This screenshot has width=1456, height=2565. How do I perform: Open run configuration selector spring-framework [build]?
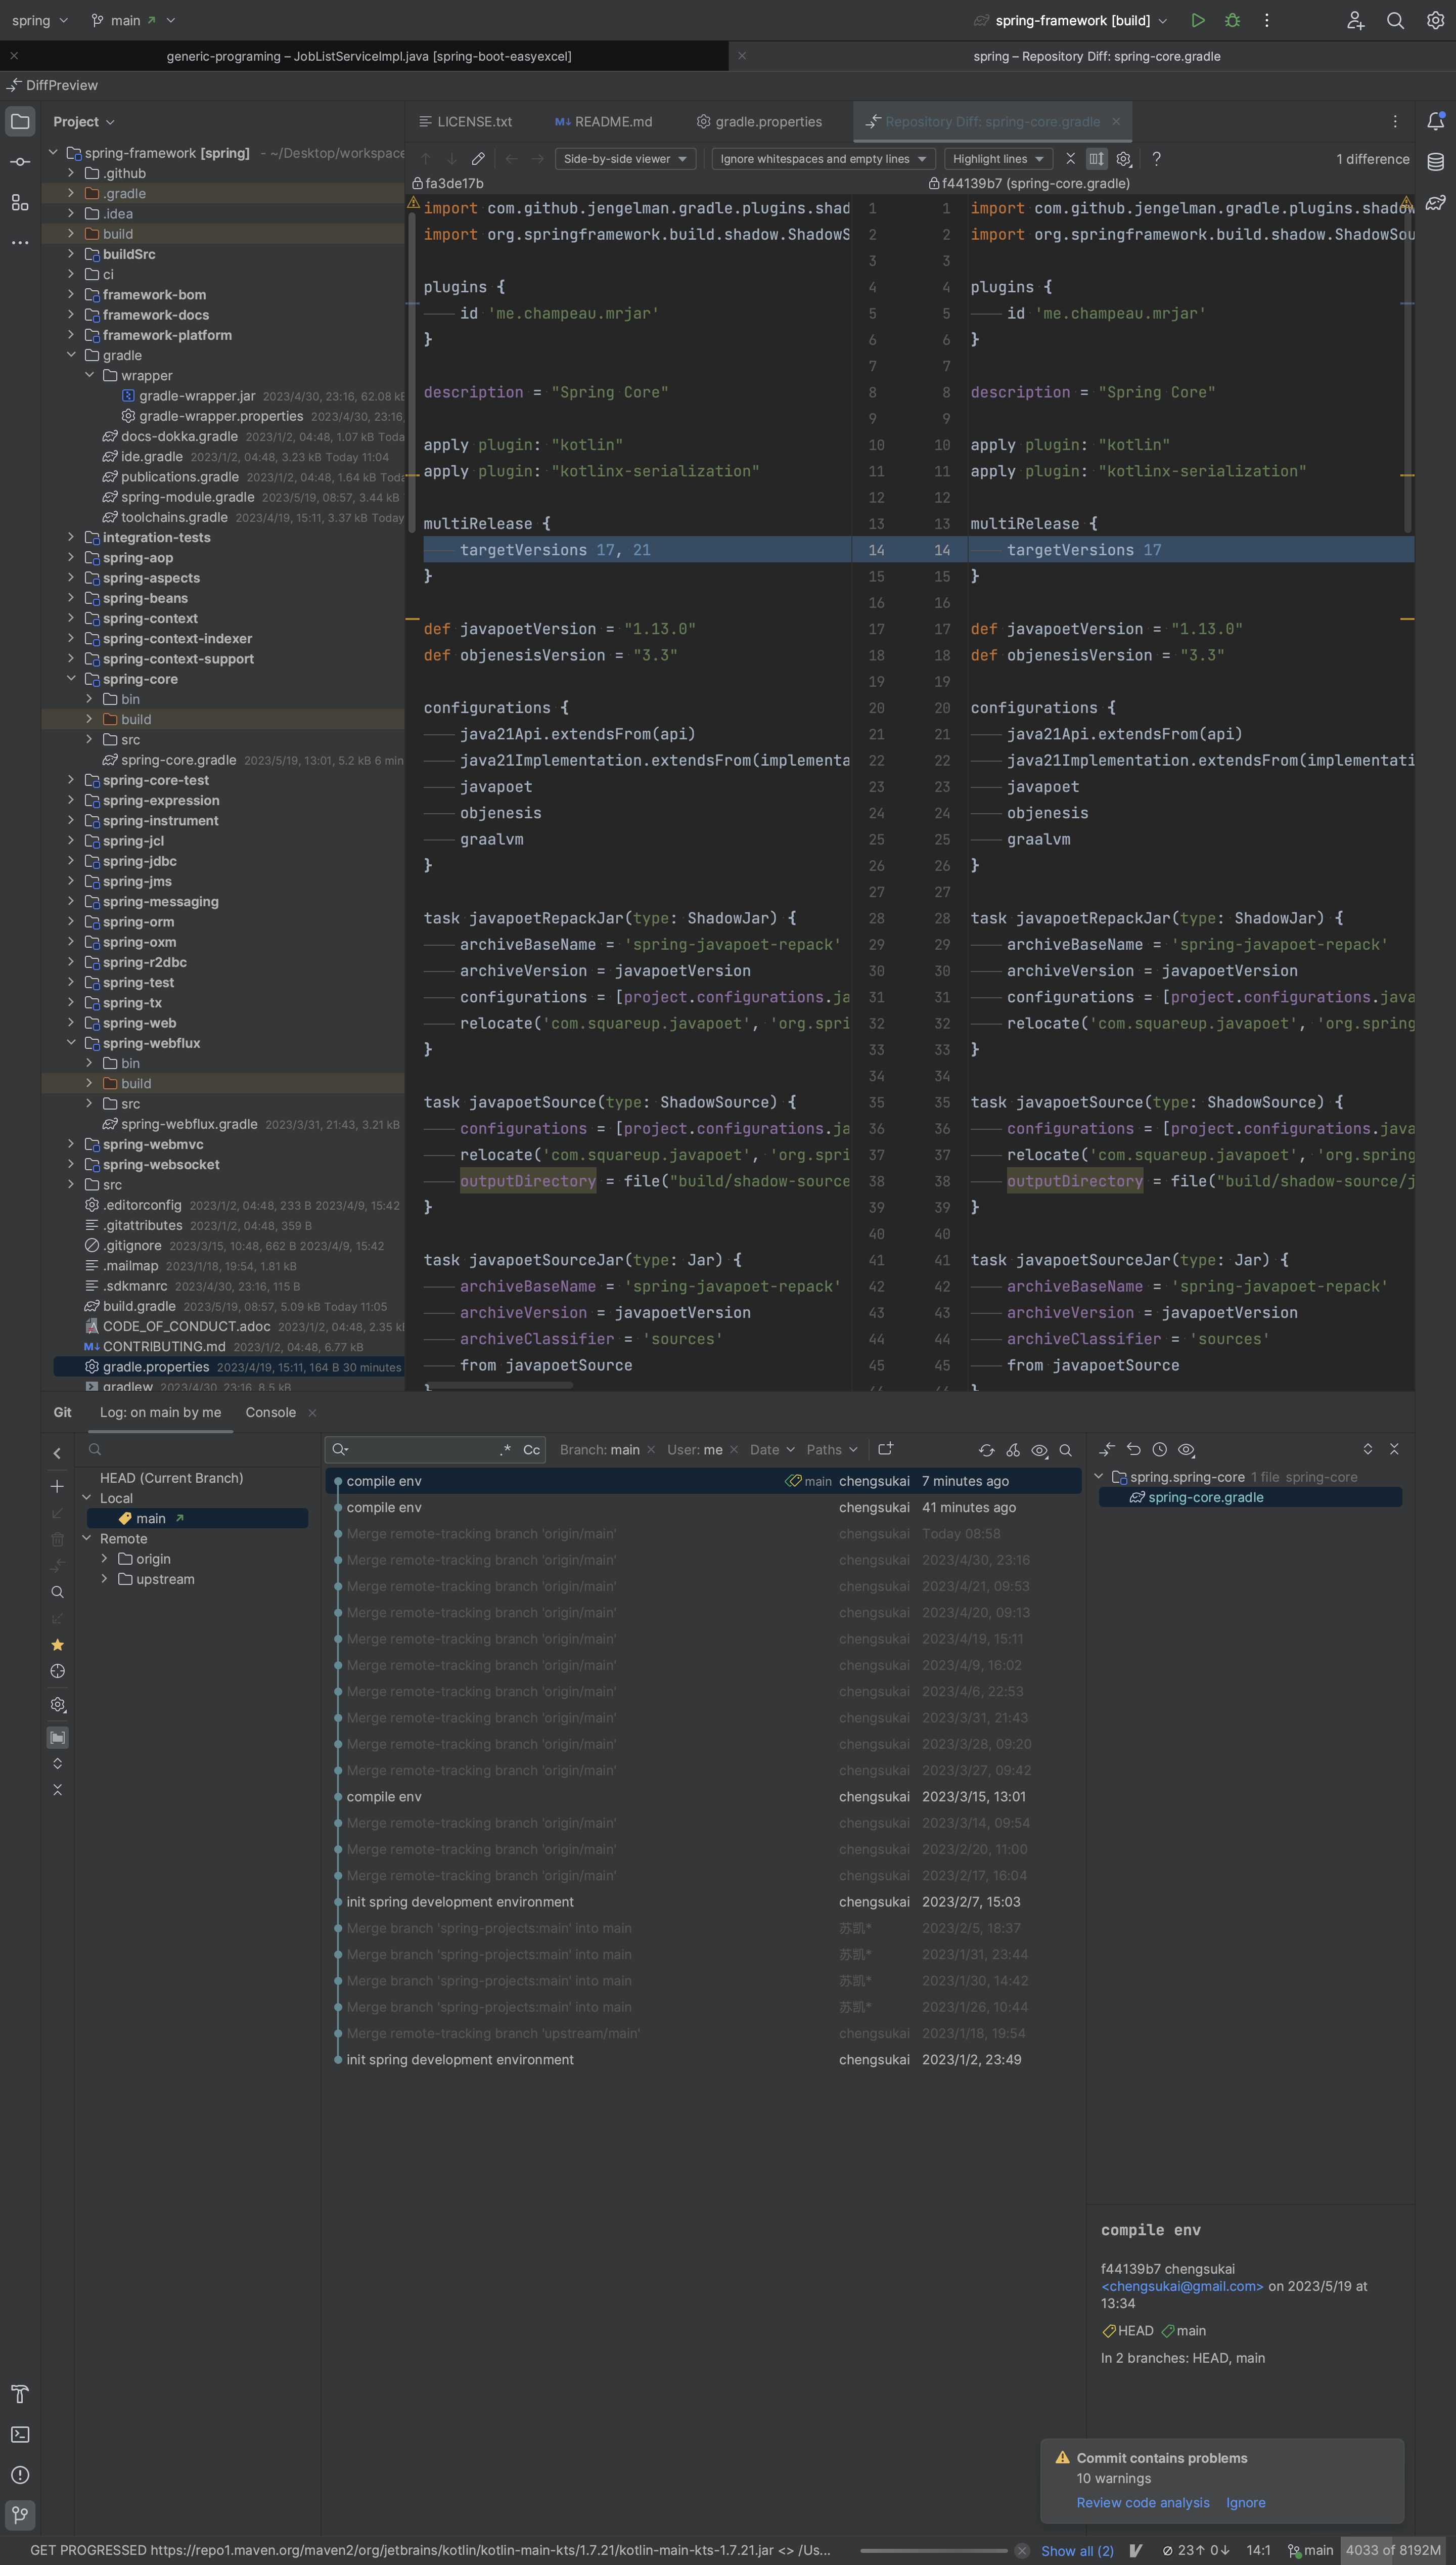pos(1071,20)
